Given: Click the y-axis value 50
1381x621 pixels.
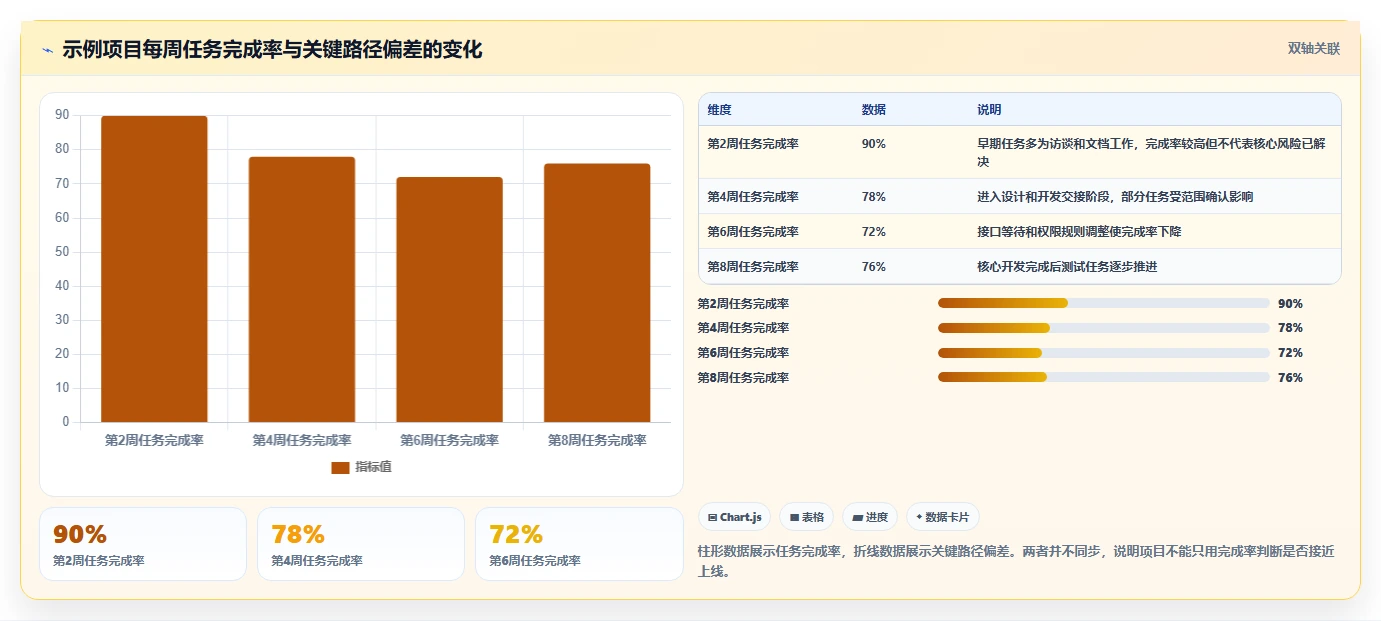Looking at the screenshot, I should click(x=62, y=252).
